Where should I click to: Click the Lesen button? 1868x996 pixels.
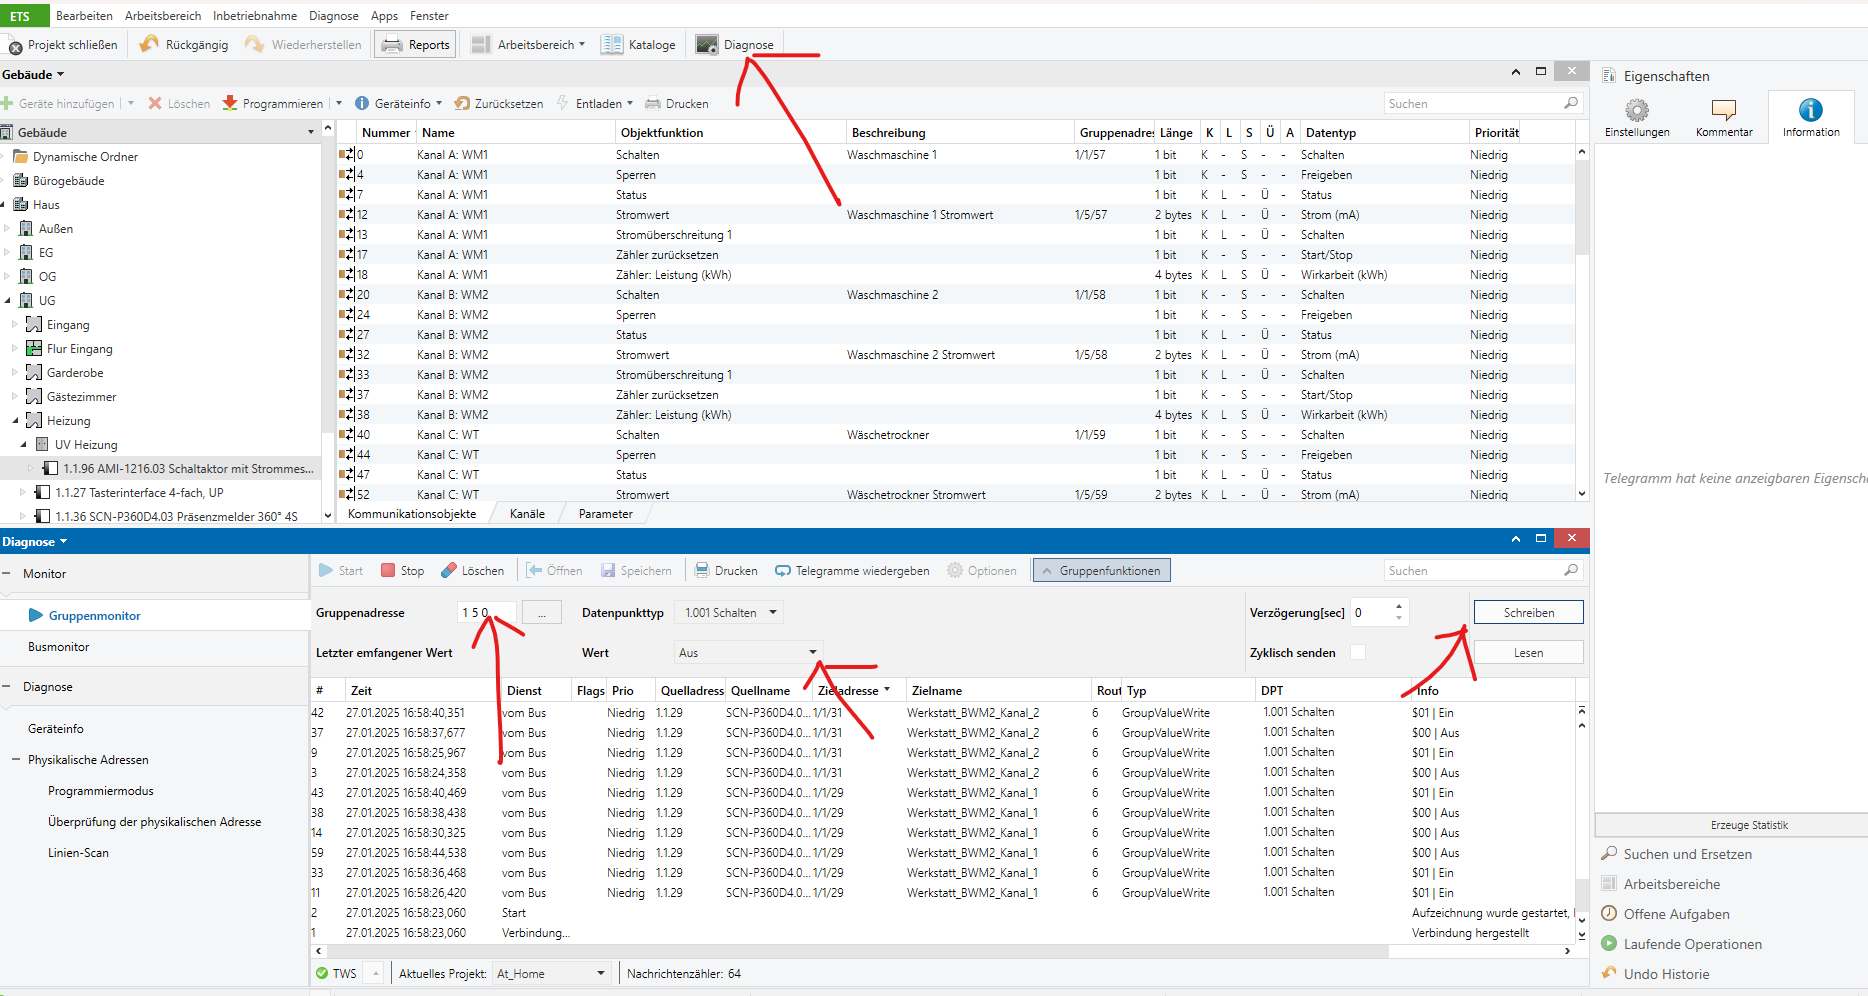tap(1528, 652)
